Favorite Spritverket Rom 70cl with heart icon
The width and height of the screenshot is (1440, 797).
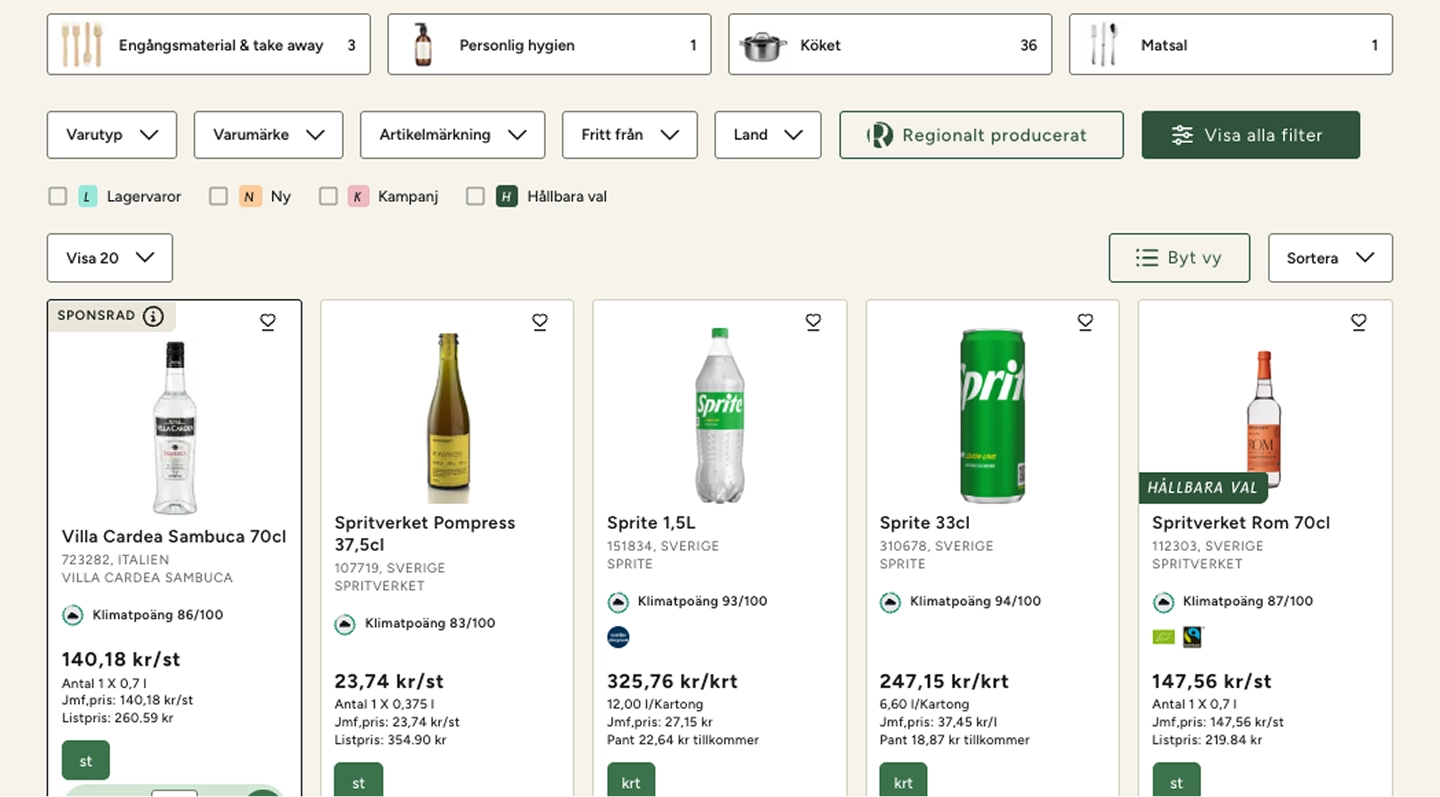click(x=1358, y=322)
